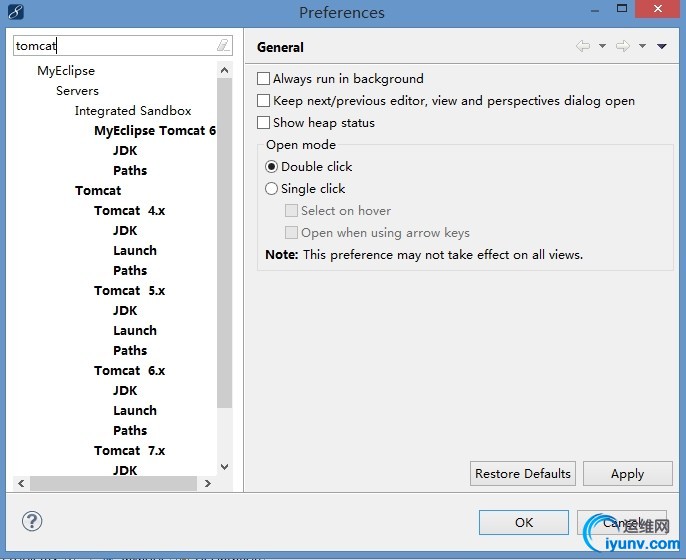Select Launch under Tomcat 6.x

[135, 411]
